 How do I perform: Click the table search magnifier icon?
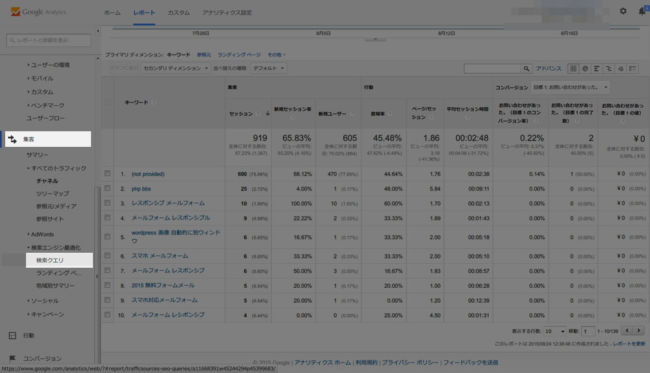526,68
